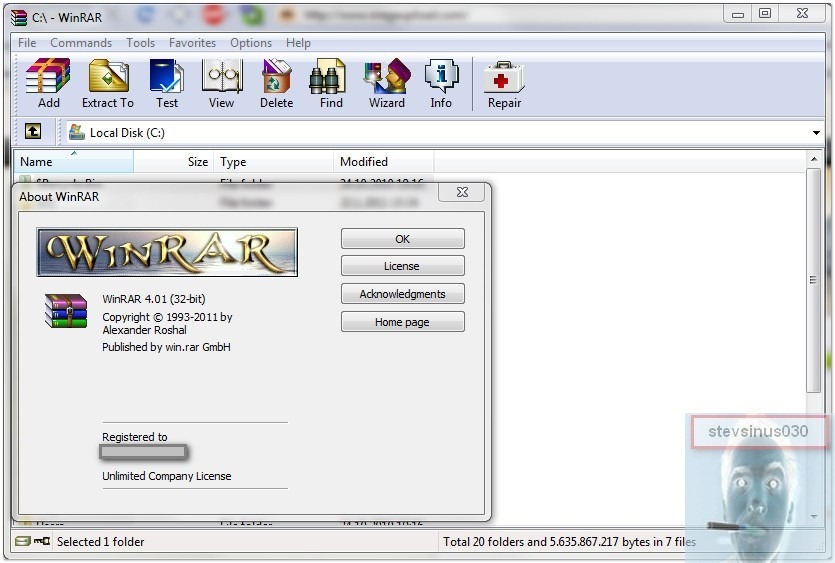Open the View file tool

click(x=222, y=84)
